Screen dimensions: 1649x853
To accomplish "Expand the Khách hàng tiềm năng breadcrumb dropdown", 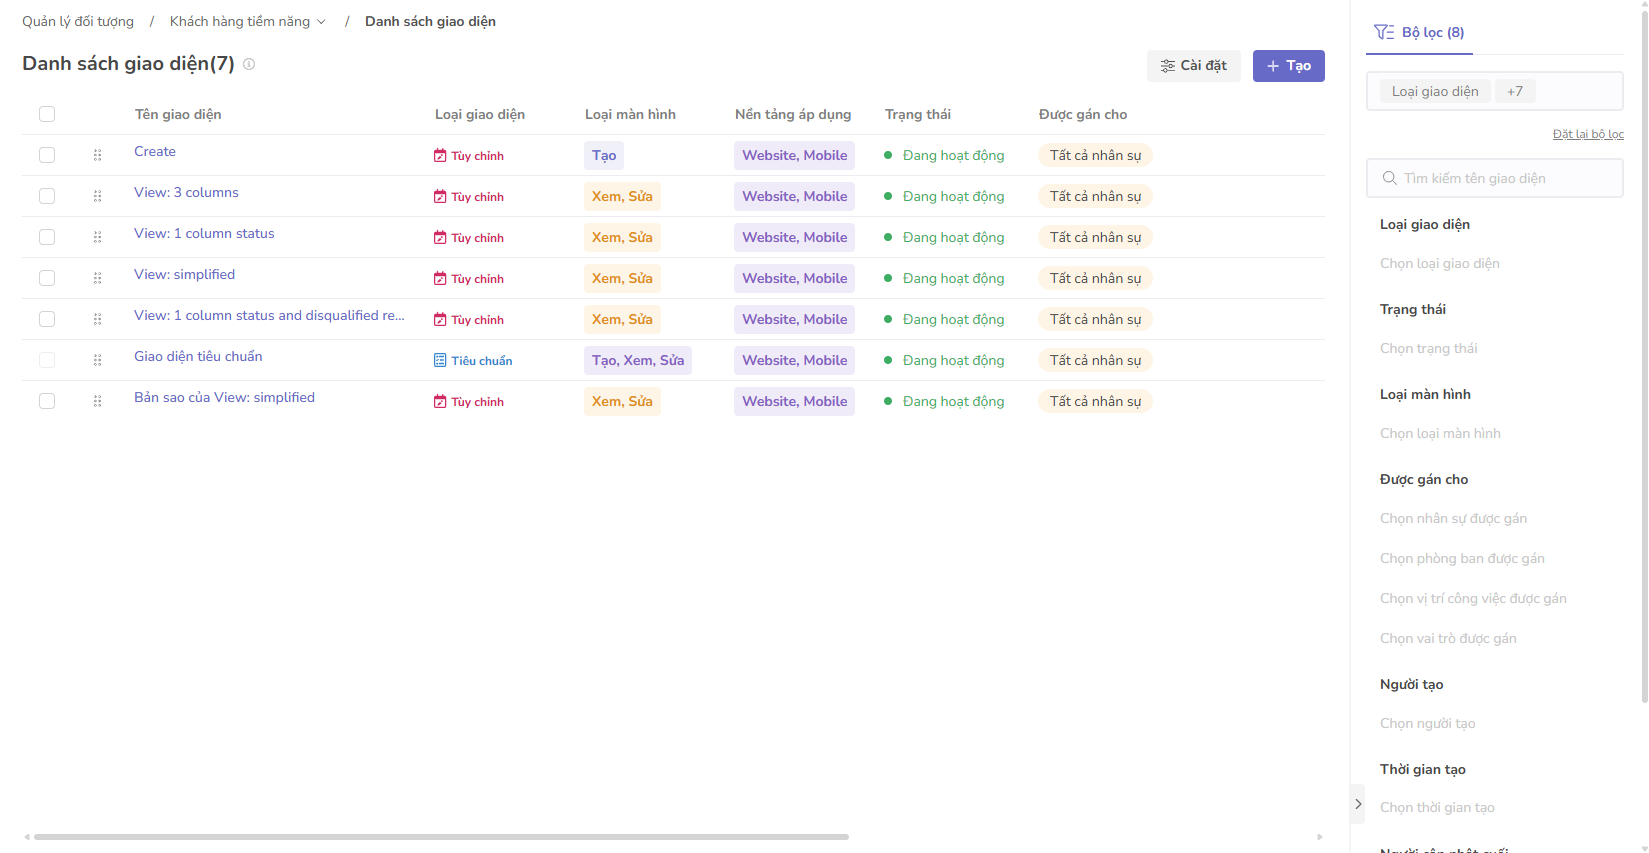I will coord(321,22).
